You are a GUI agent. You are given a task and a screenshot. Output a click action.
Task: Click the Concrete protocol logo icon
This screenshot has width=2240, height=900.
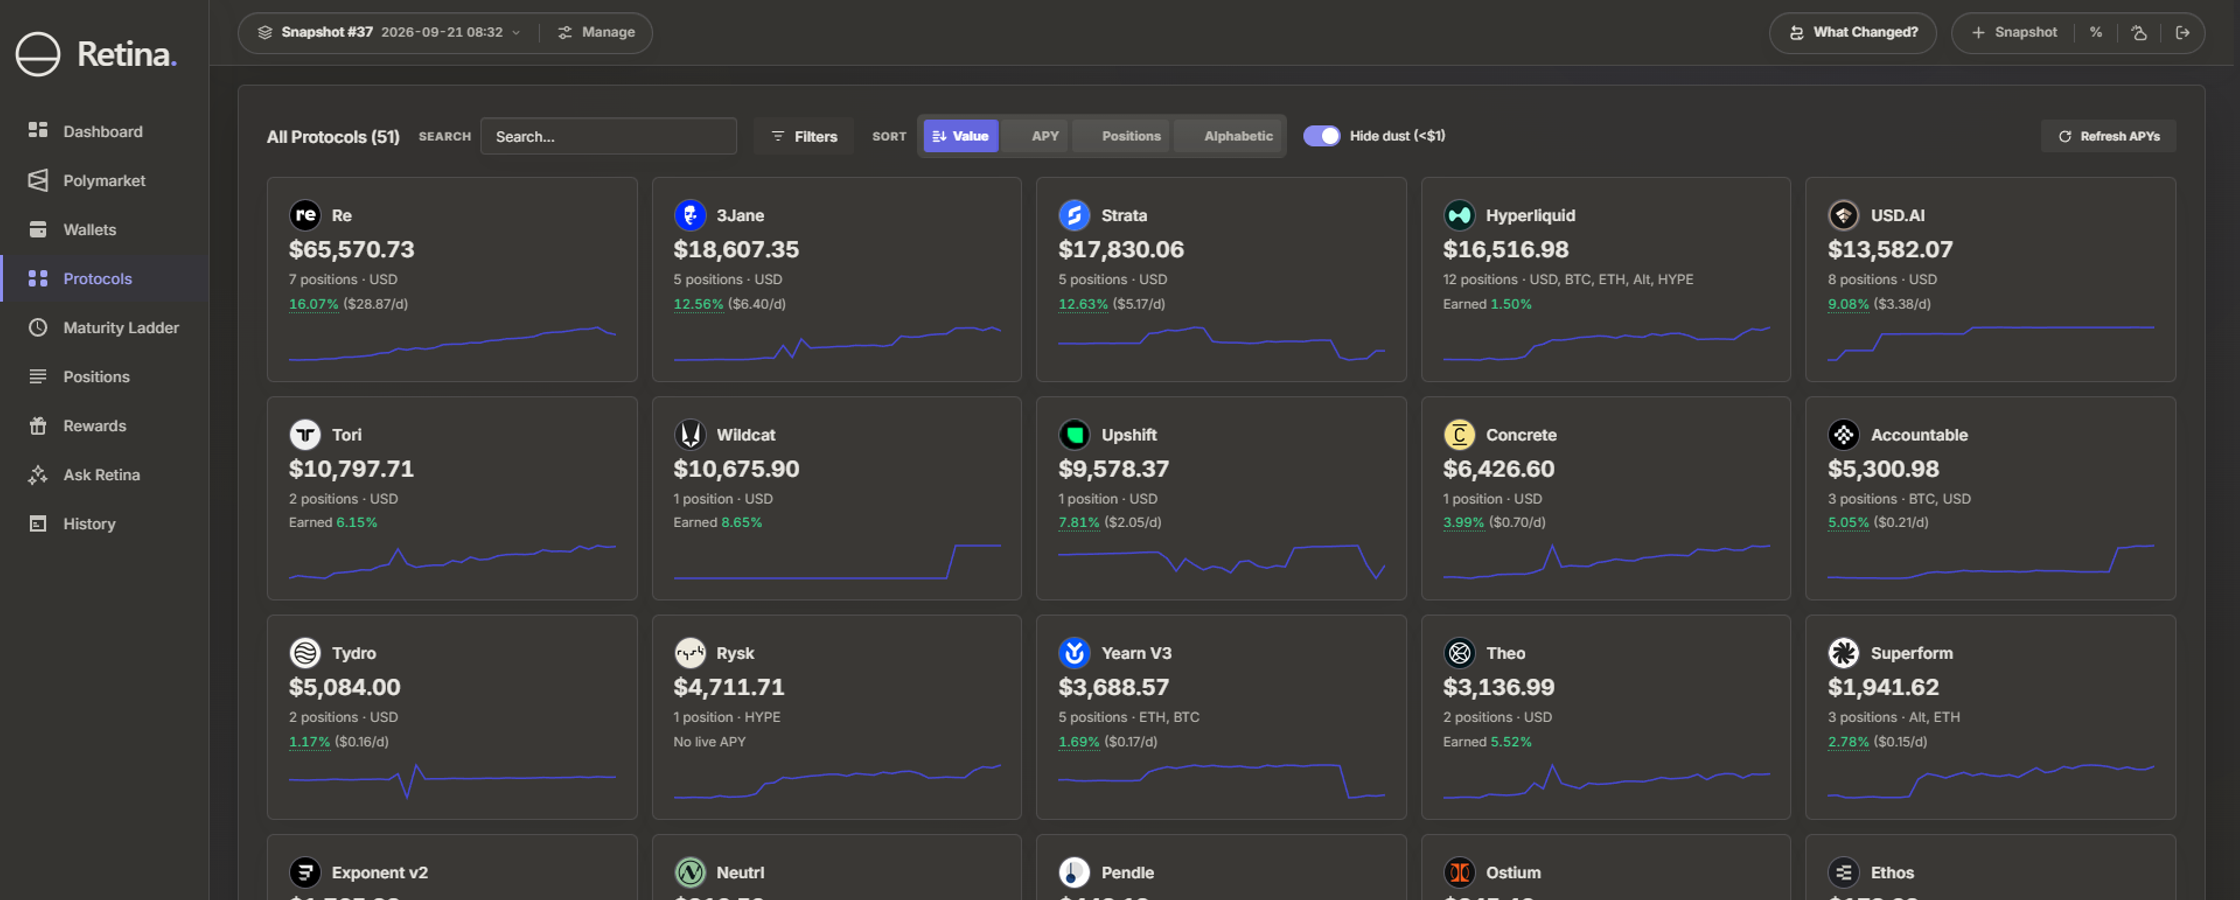coord(1459,434)
